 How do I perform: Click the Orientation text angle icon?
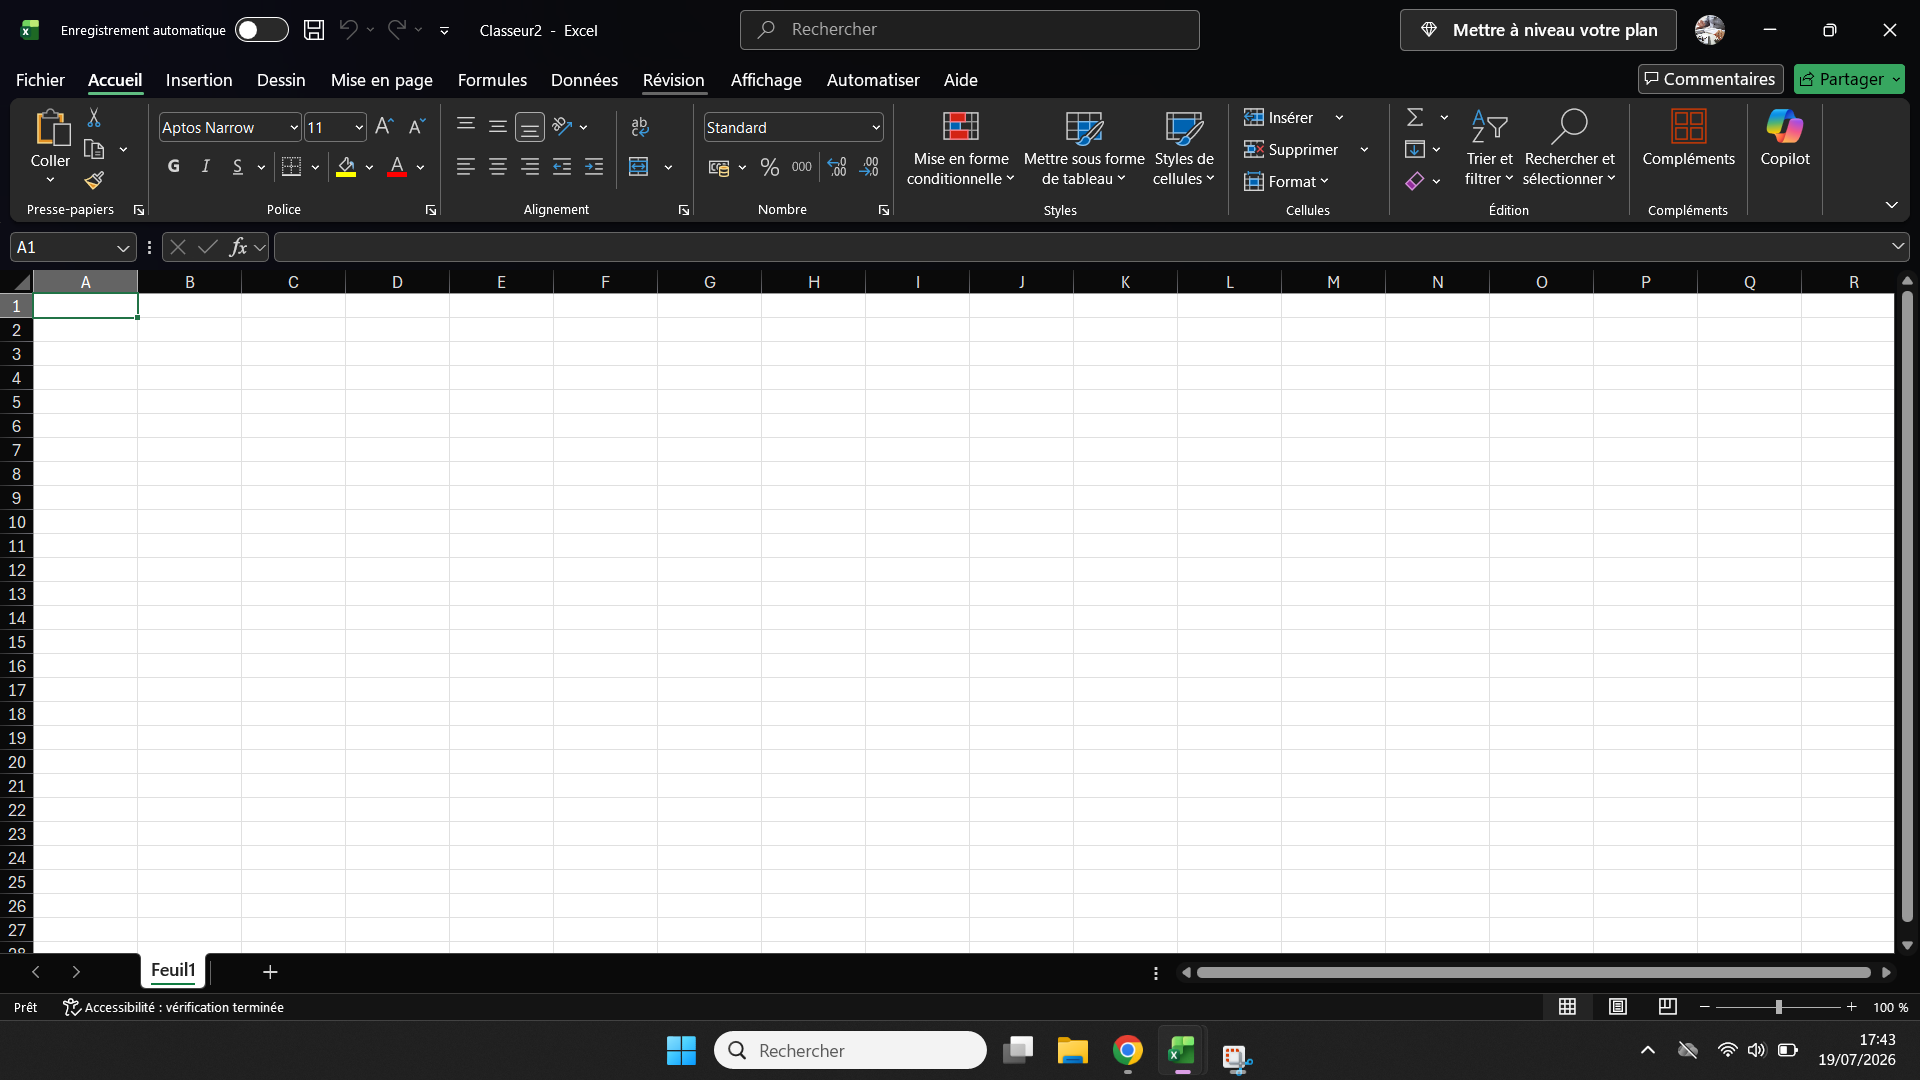tap(562, 127)
